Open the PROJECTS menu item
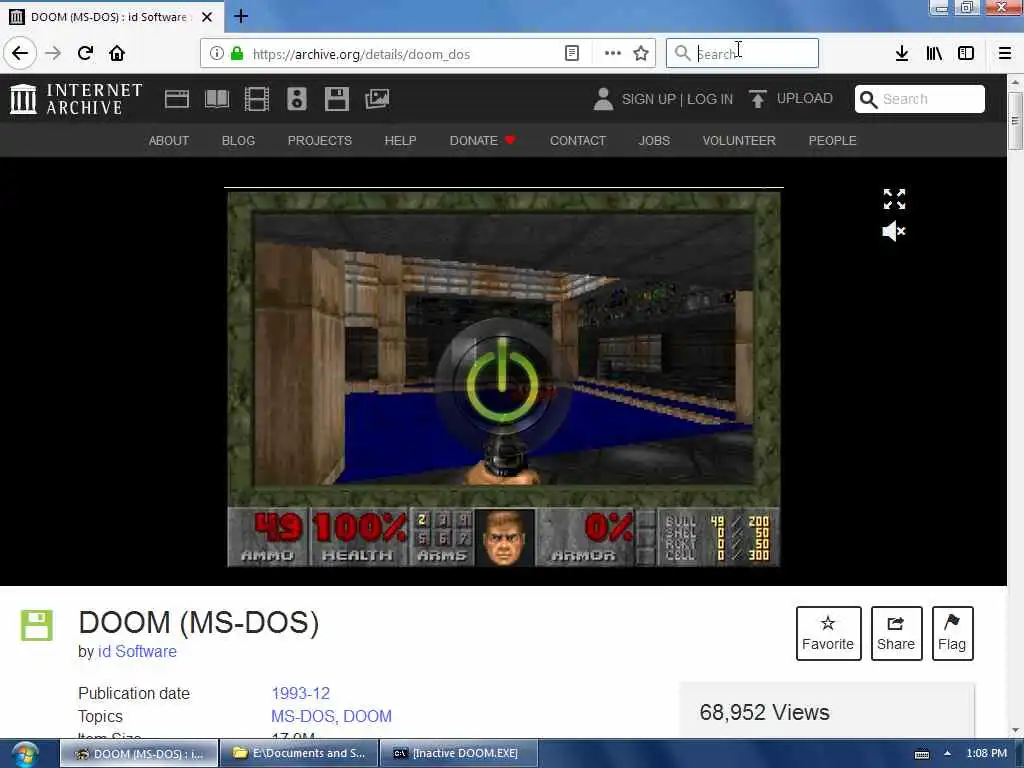This screenshot has height=768, width=1024. [x=319, y=140]
